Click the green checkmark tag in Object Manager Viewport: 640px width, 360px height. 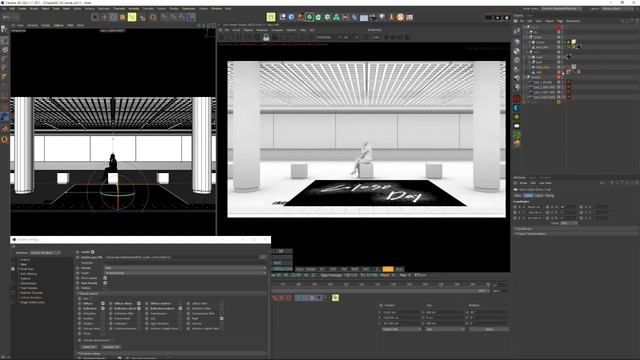(568, 42)
